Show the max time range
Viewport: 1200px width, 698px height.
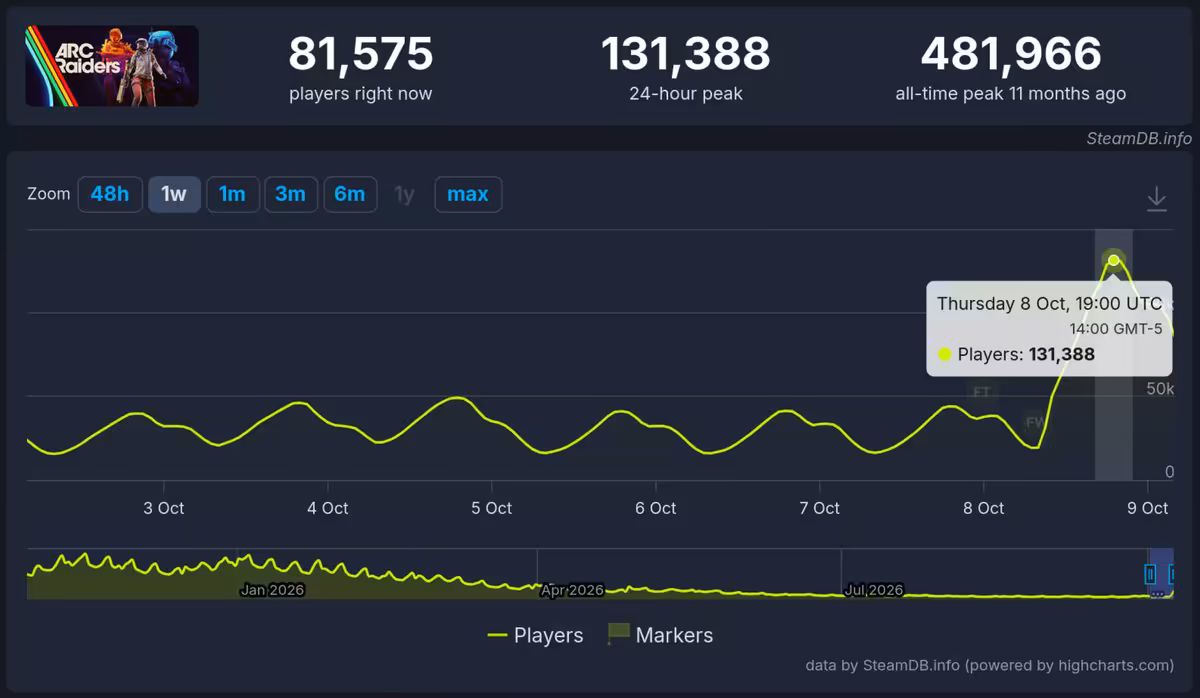[x=468, y=194]
